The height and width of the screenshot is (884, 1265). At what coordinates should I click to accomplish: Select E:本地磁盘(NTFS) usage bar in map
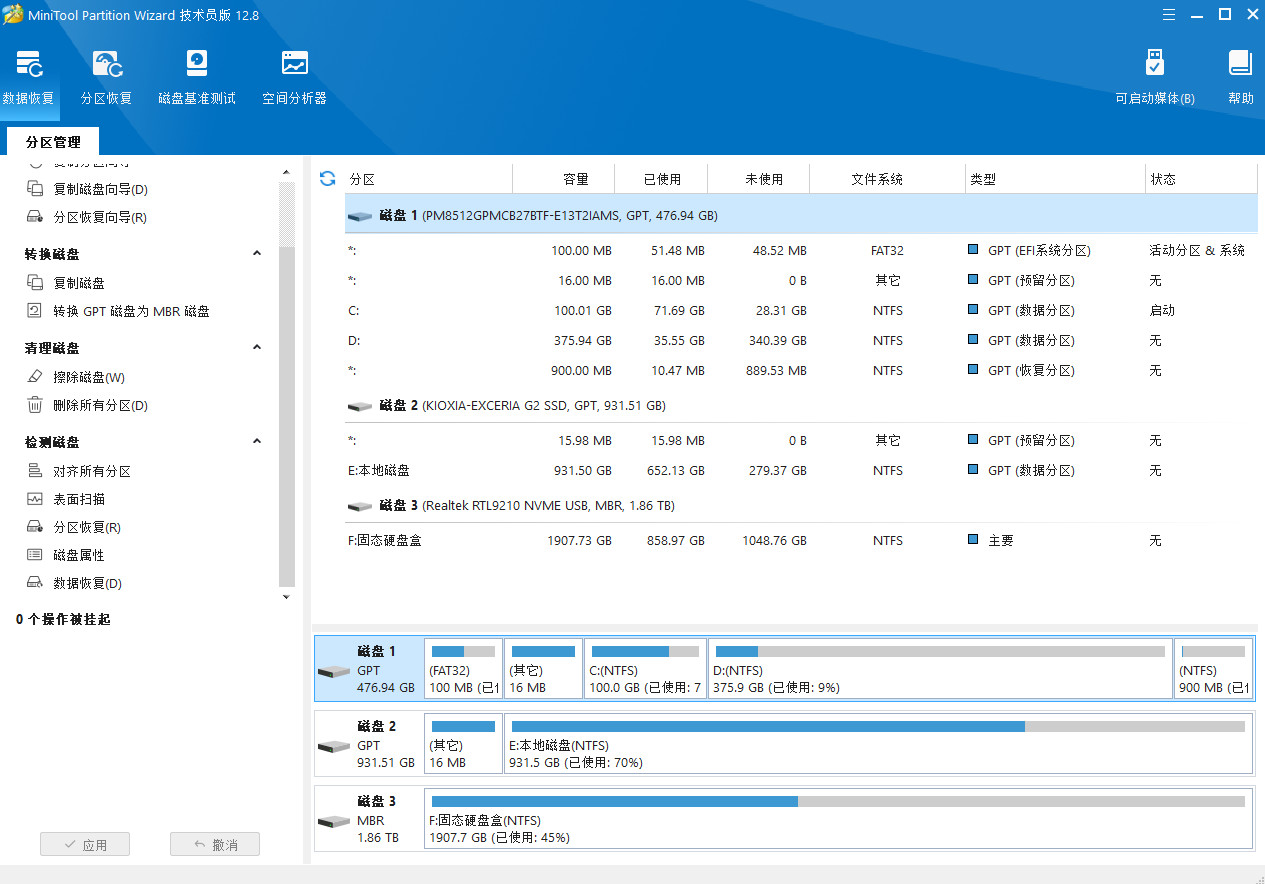[878, 726]
